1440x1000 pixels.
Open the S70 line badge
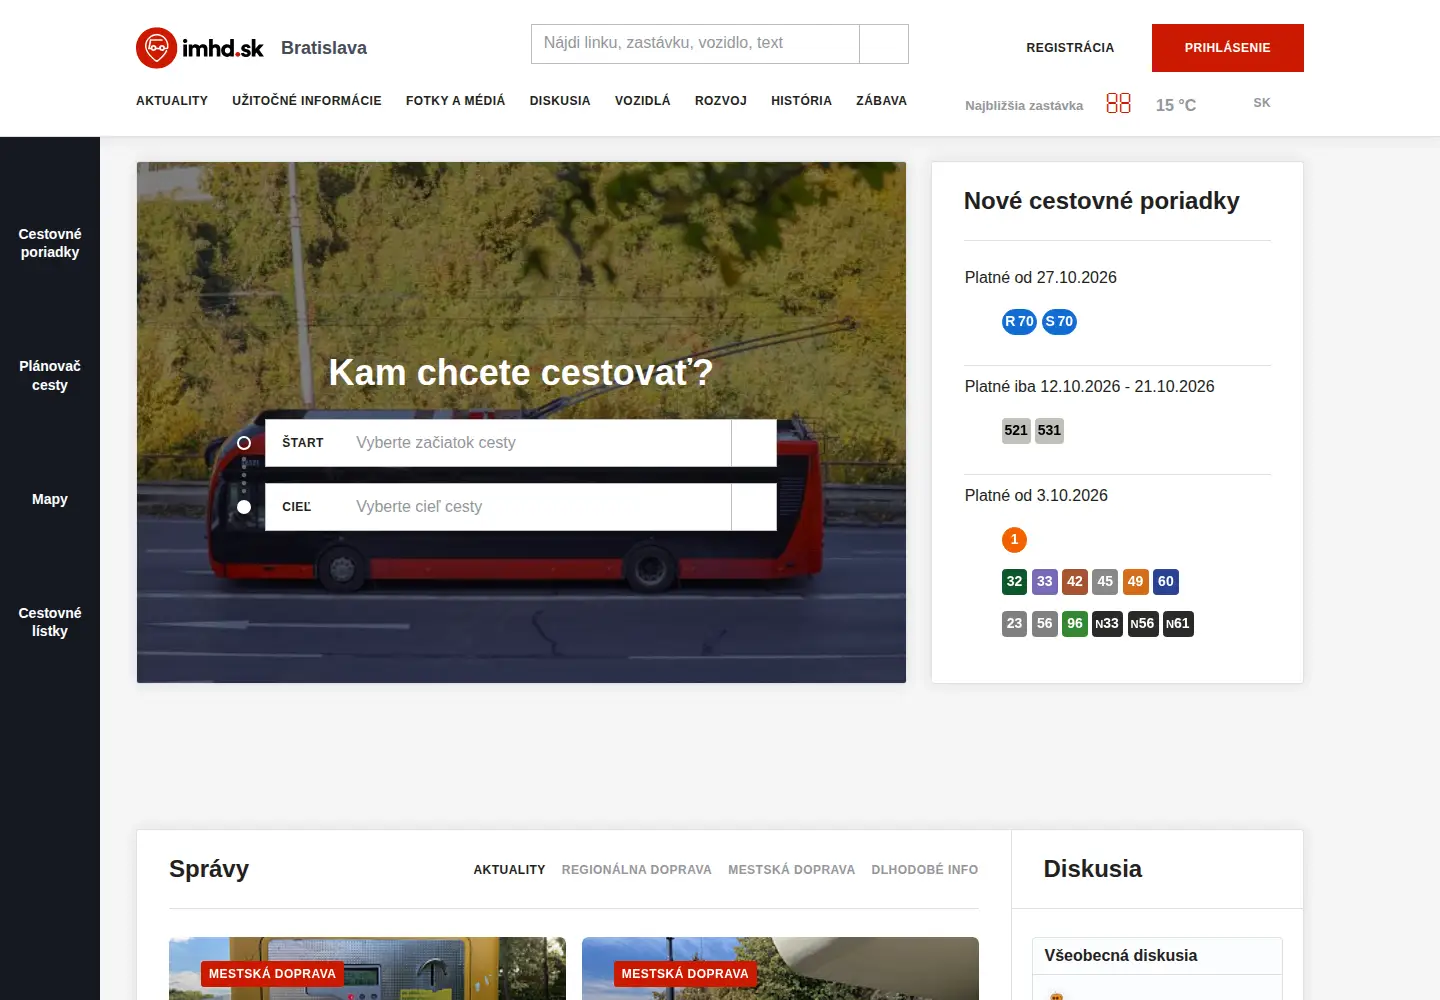click(x=1059, y=322)
